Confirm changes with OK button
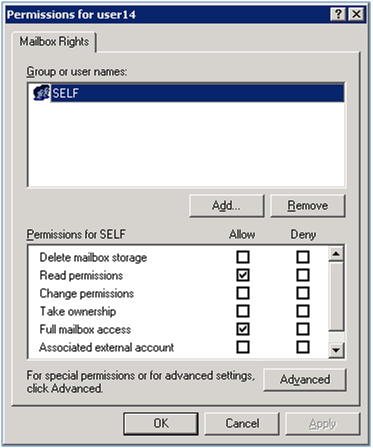Viewport: 373px width, 448px height. coord(161,423)
